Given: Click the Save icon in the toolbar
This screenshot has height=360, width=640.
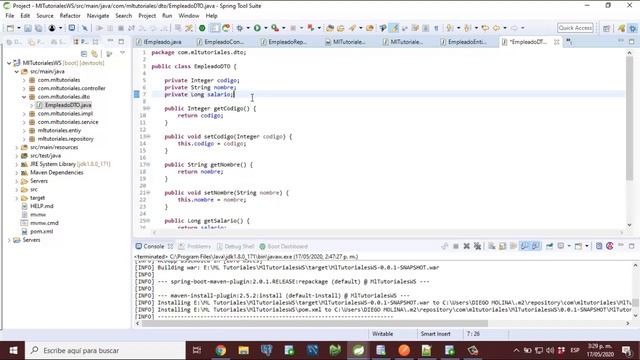Looking at the screenshot, I should (28, 28).
